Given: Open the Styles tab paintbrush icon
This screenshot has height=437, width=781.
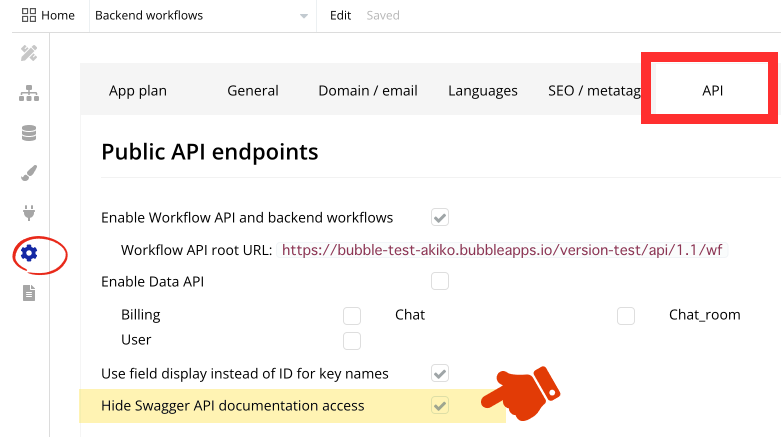Looking at the screenshot, I should click(29, 173).
